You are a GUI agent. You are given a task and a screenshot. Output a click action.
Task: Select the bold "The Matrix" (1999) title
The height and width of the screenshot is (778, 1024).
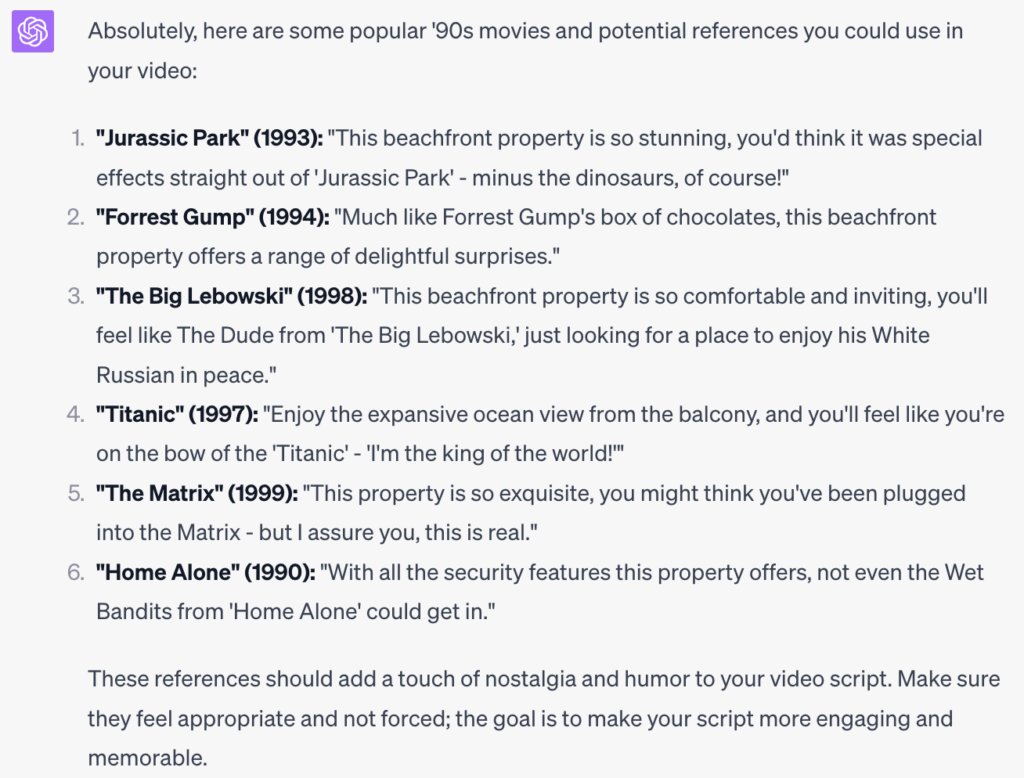tap(197, 493)
